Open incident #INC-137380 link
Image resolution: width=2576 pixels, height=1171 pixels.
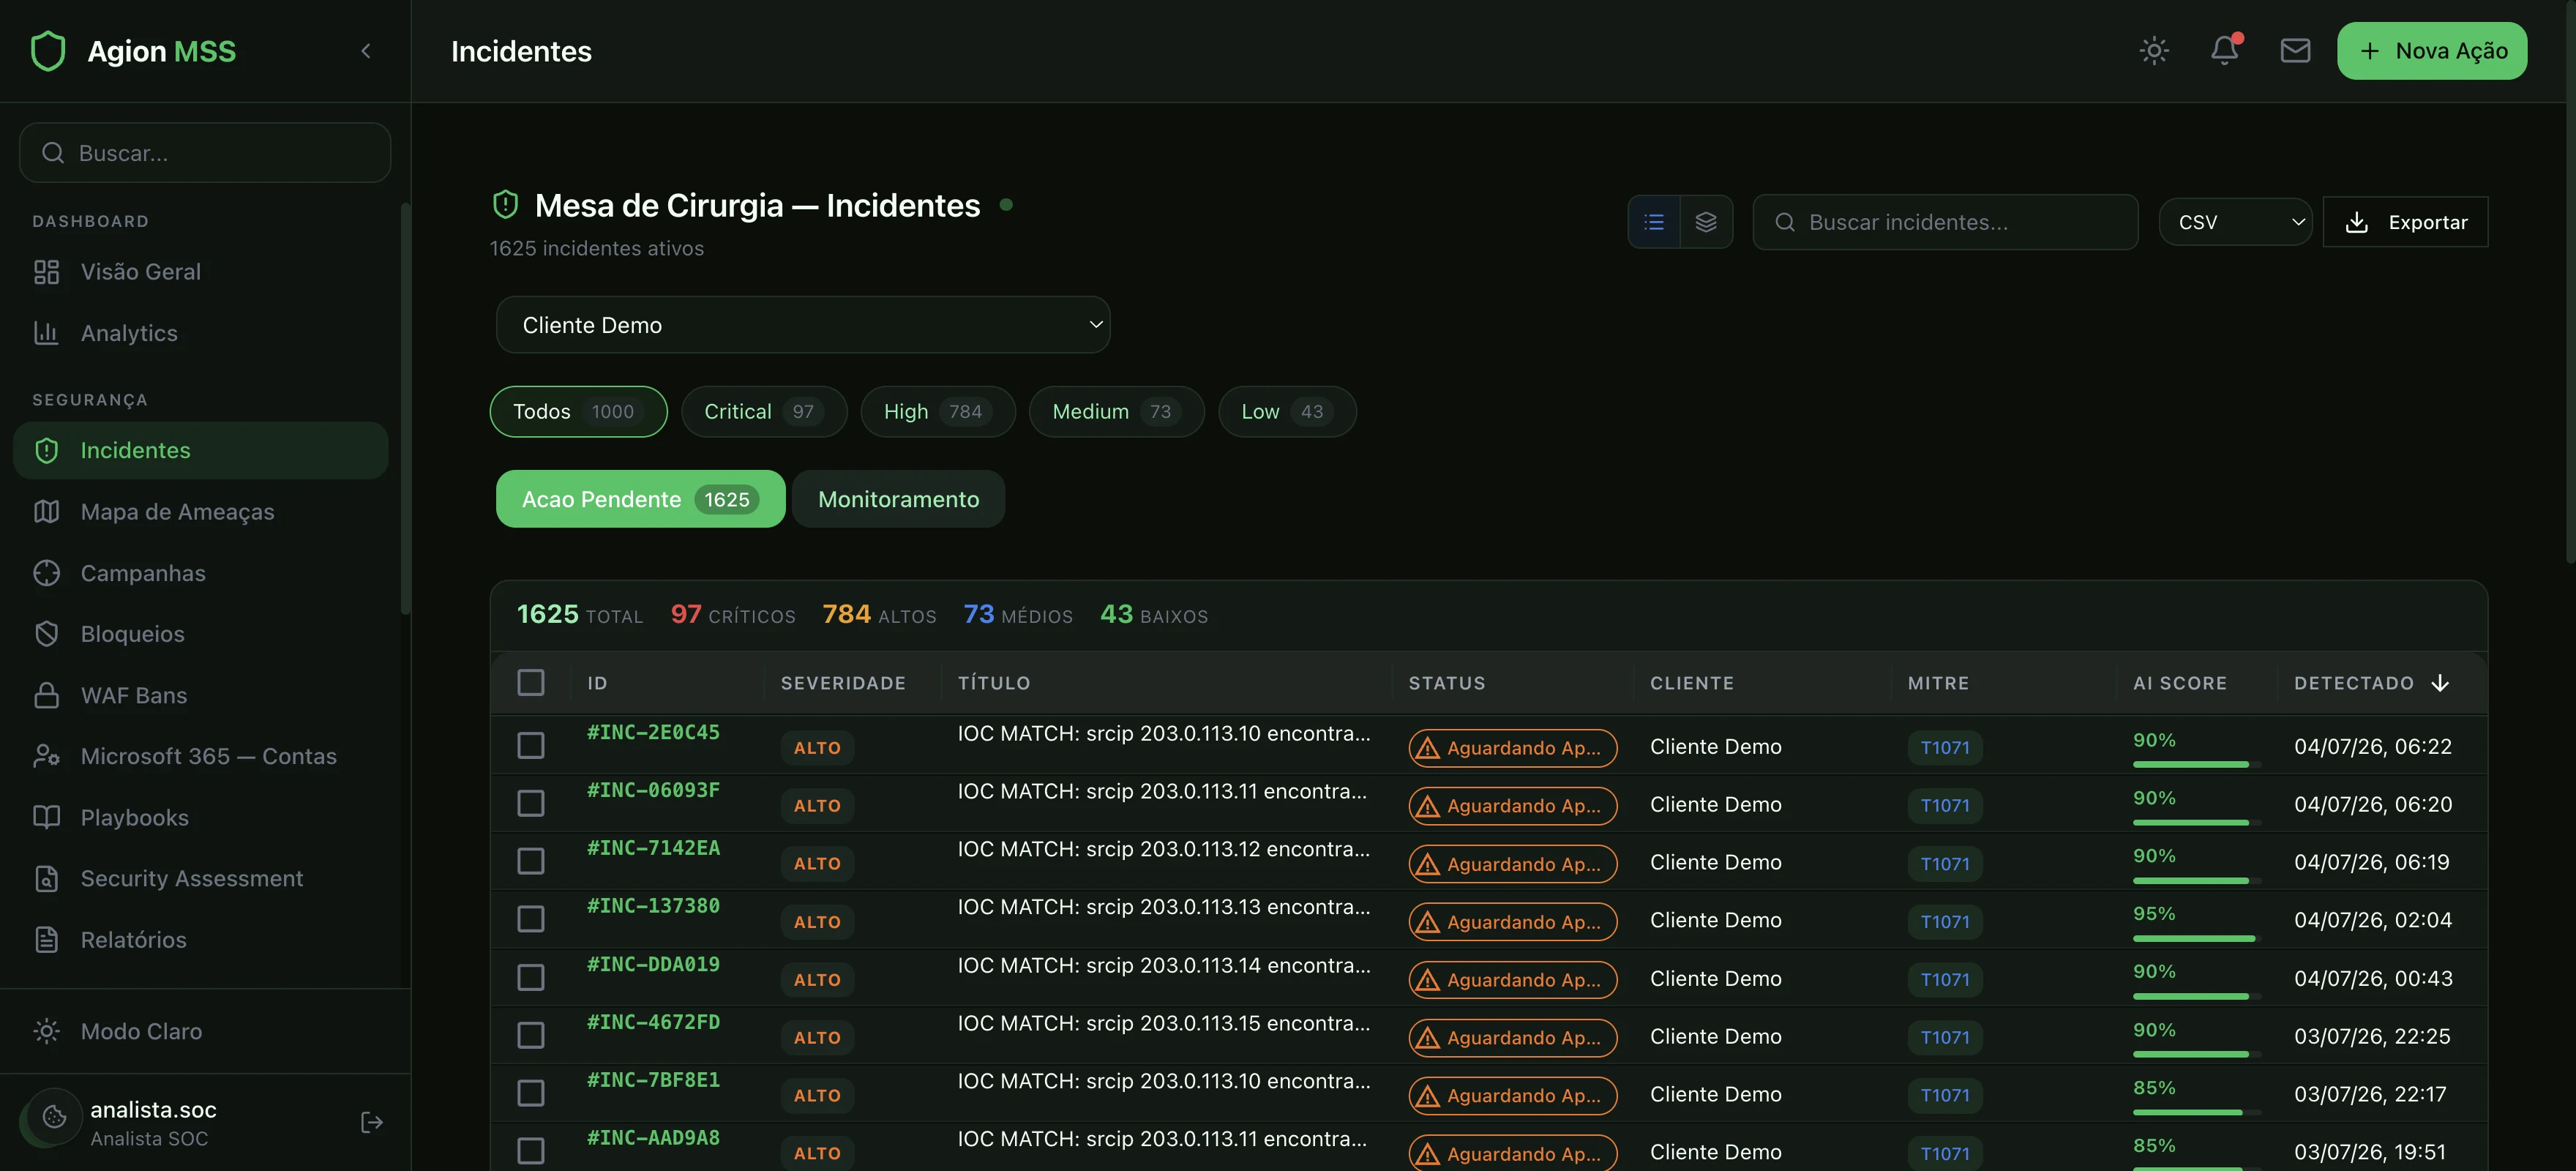(x=653, y=907)
